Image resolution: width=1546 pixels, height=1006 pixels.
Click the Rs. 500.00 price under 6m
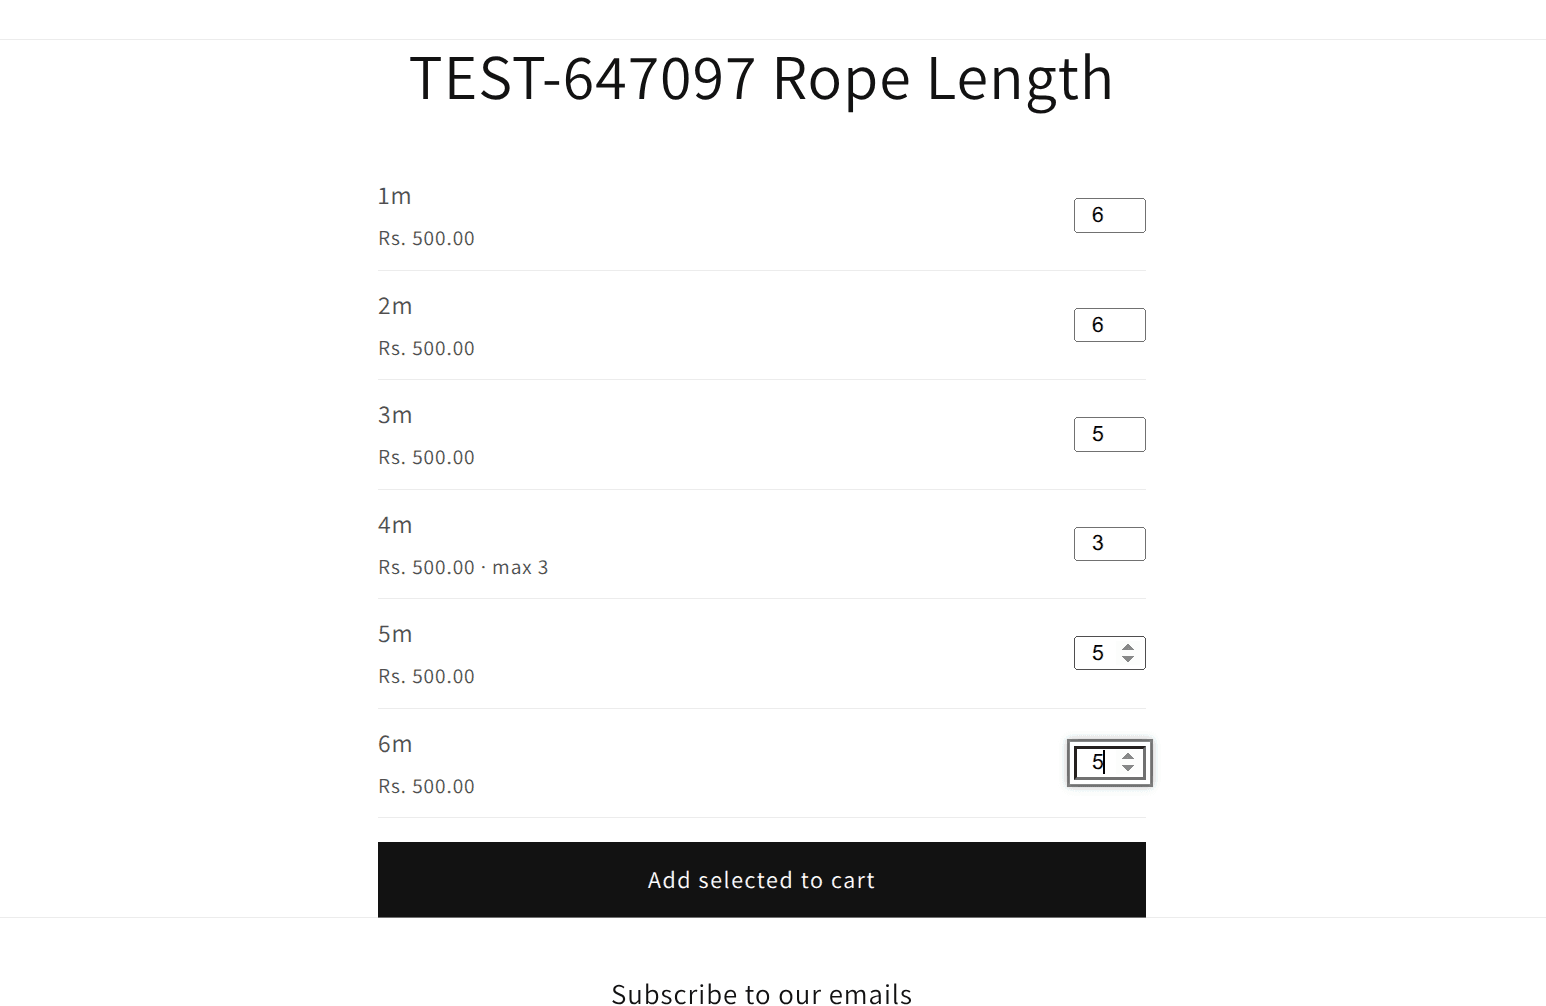point(426,786)
